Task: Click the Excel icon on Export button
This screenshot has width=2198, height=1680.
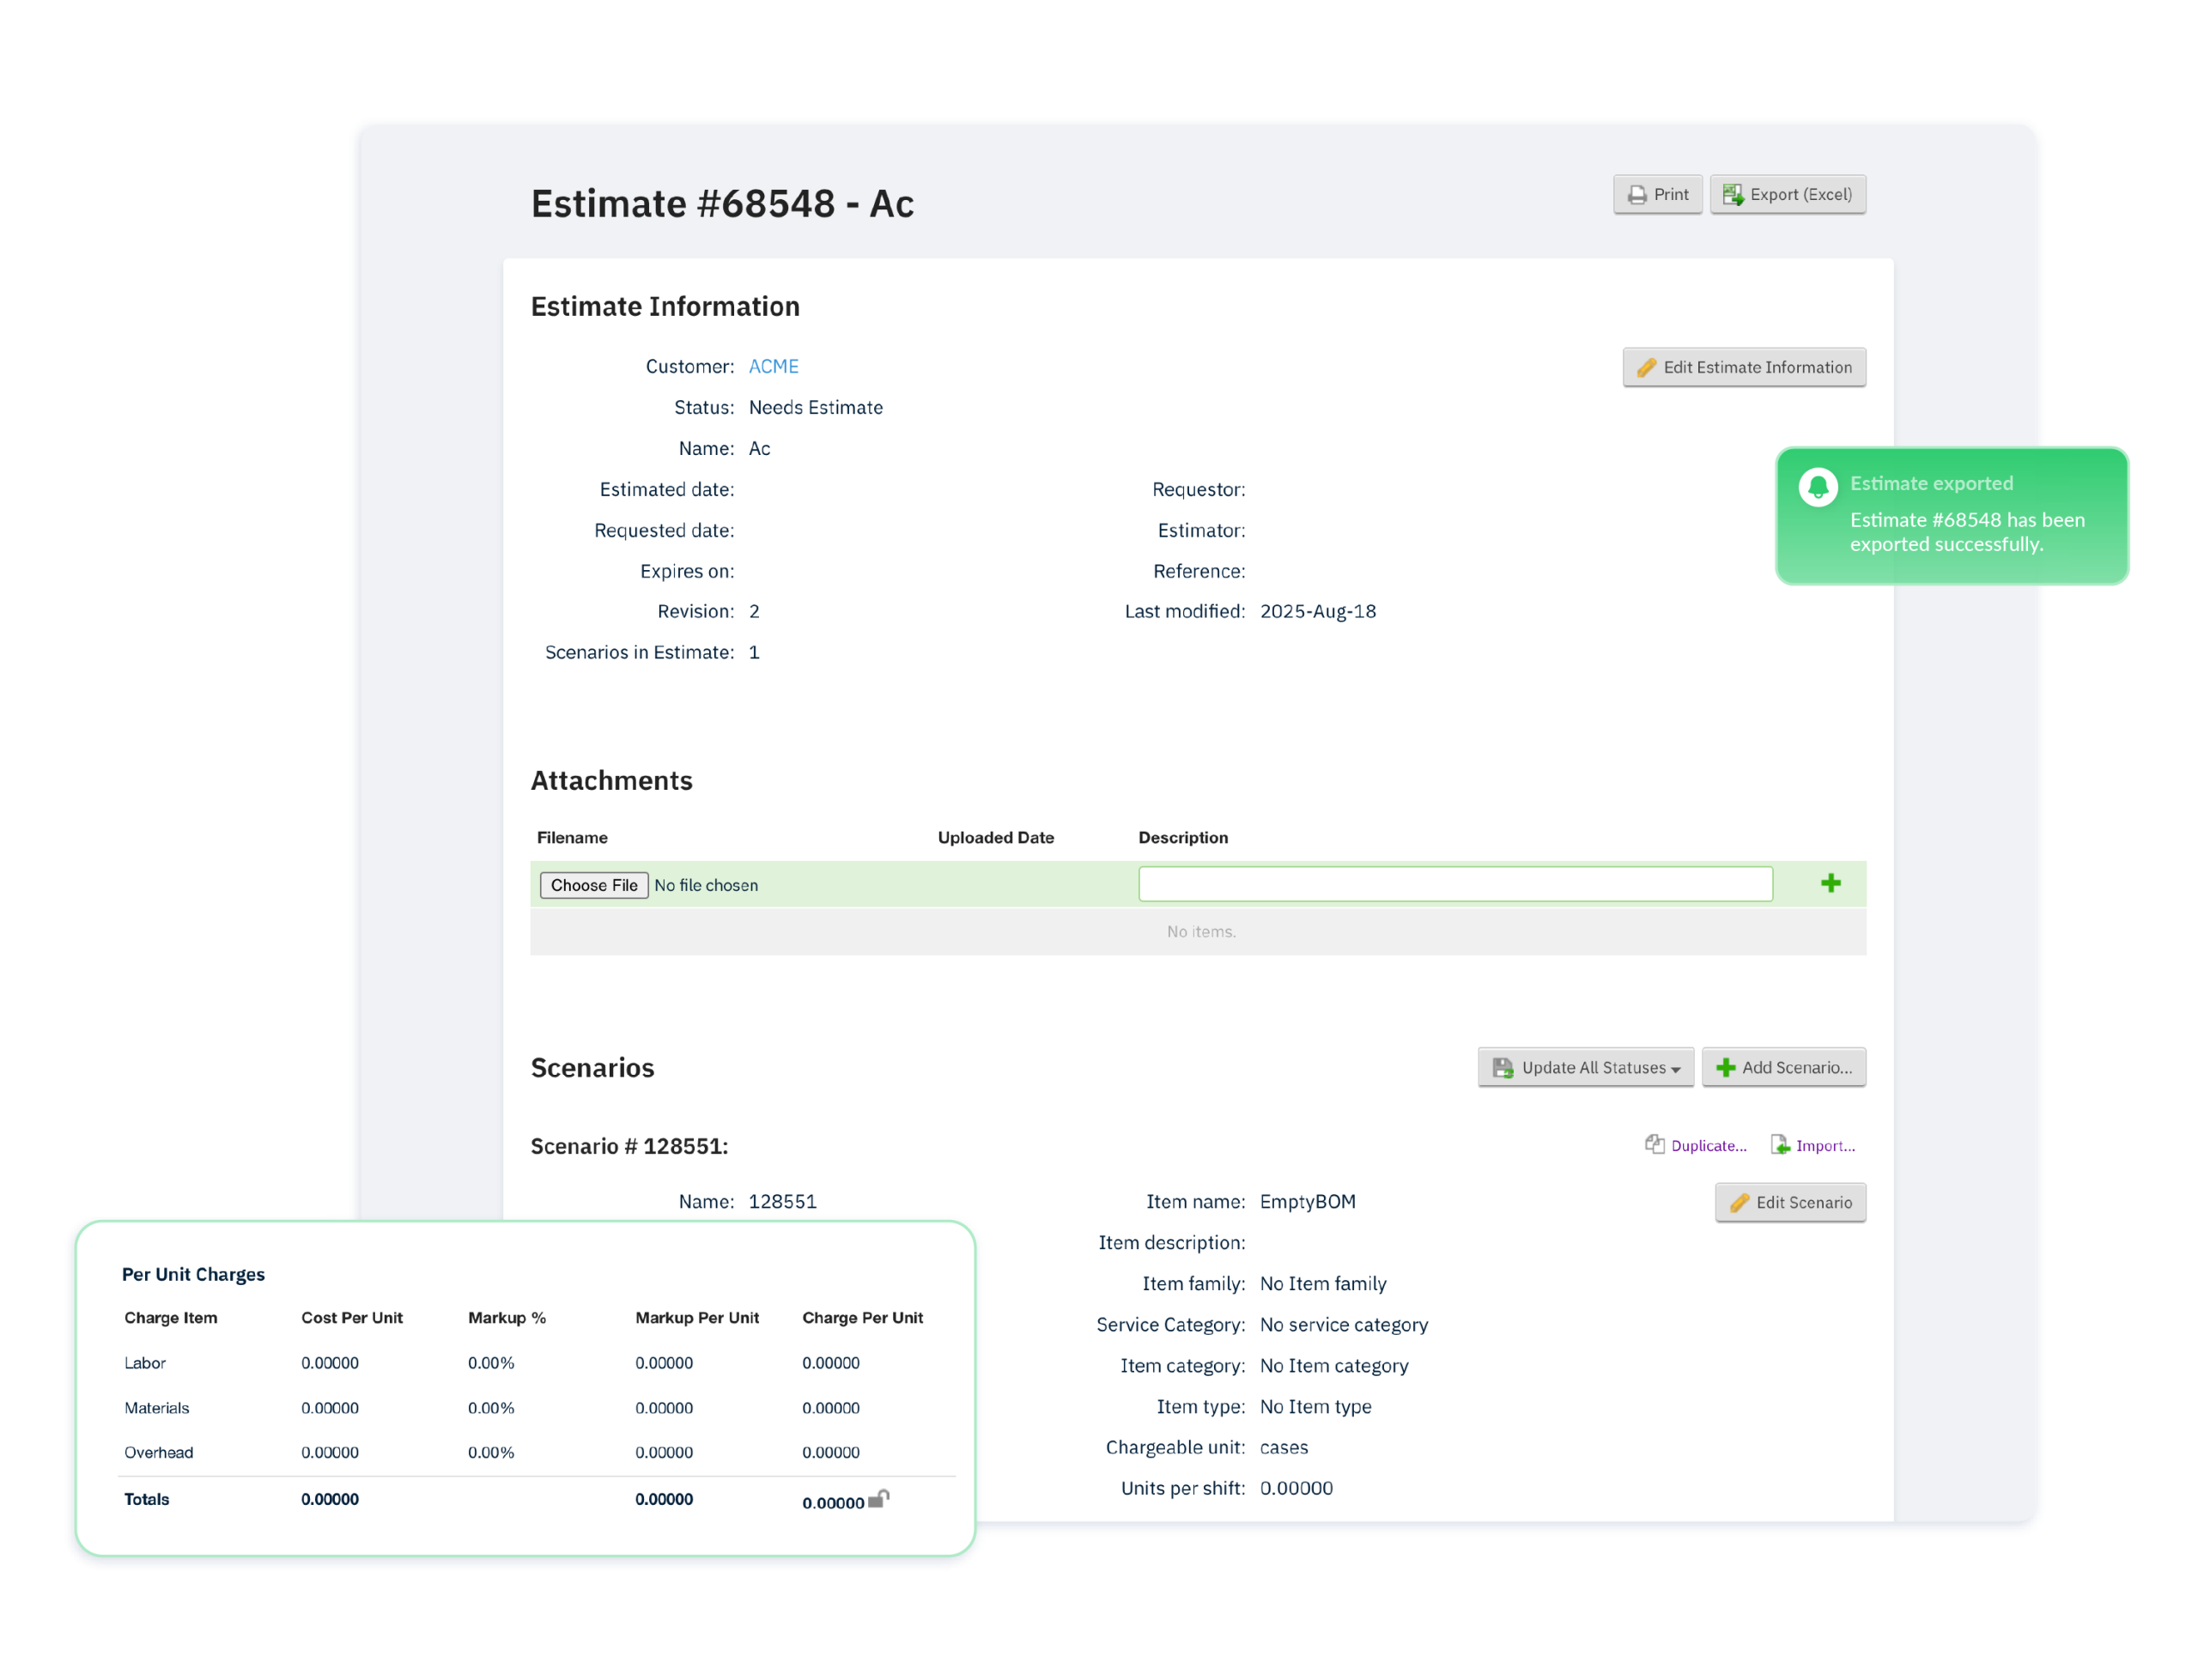Action: [x=1732, y=195]
